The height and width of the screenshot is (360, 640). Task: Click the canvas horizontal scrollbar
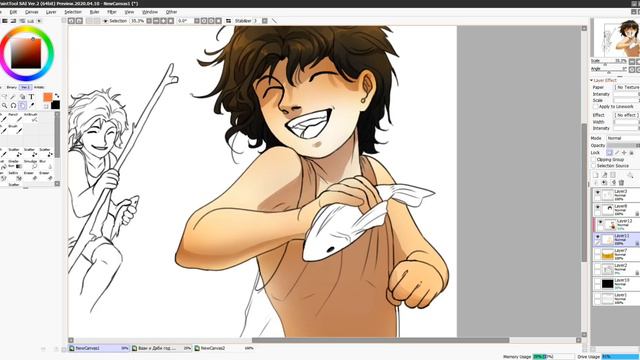tap(381, 340)
